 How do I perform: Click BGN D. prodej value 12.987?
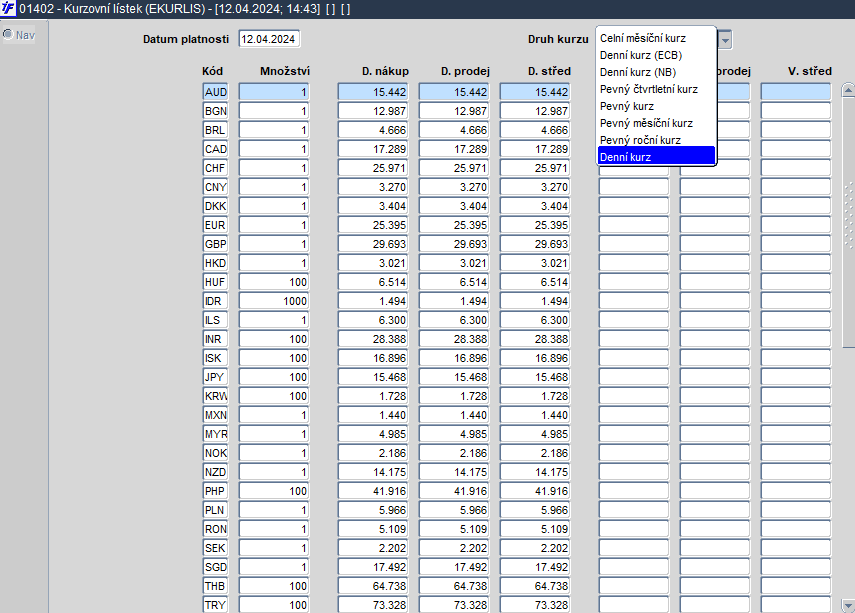[454, 111]
